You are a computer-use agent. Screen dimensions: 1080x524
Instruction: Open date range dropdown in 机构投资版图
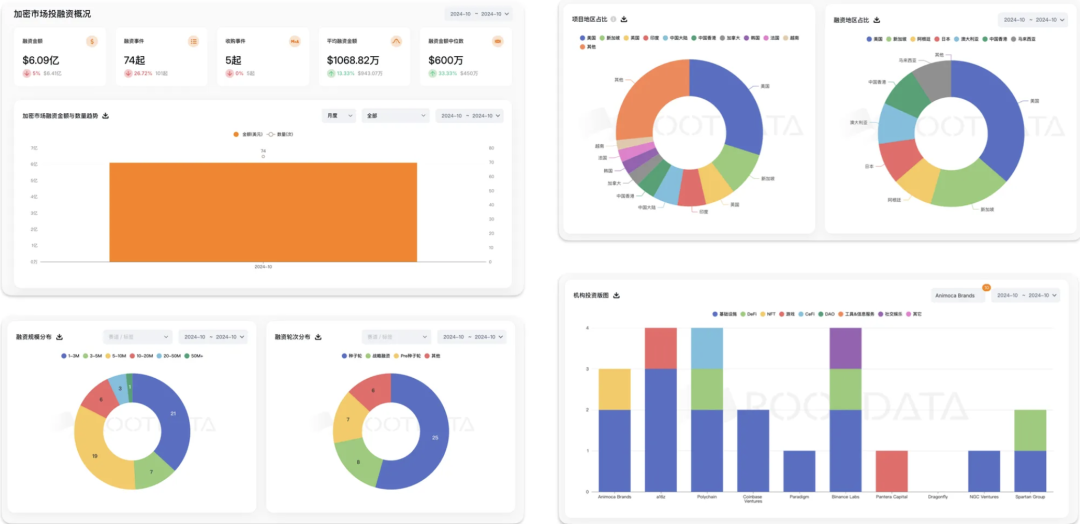click(1026, 295)
